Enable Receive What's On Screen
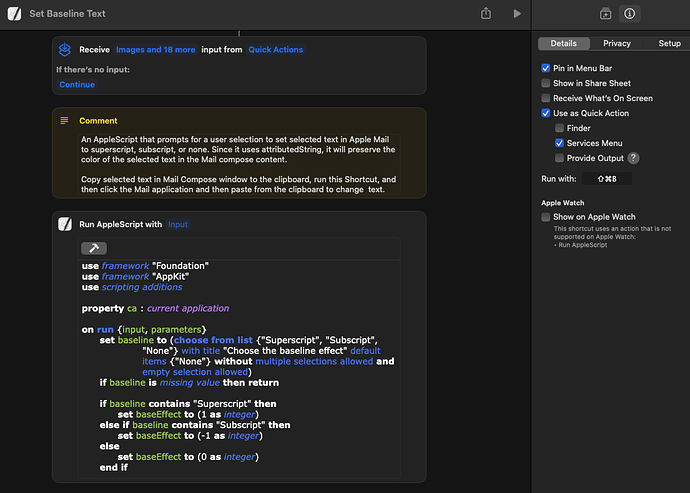 pyautogui.click(x=546, y=98)
